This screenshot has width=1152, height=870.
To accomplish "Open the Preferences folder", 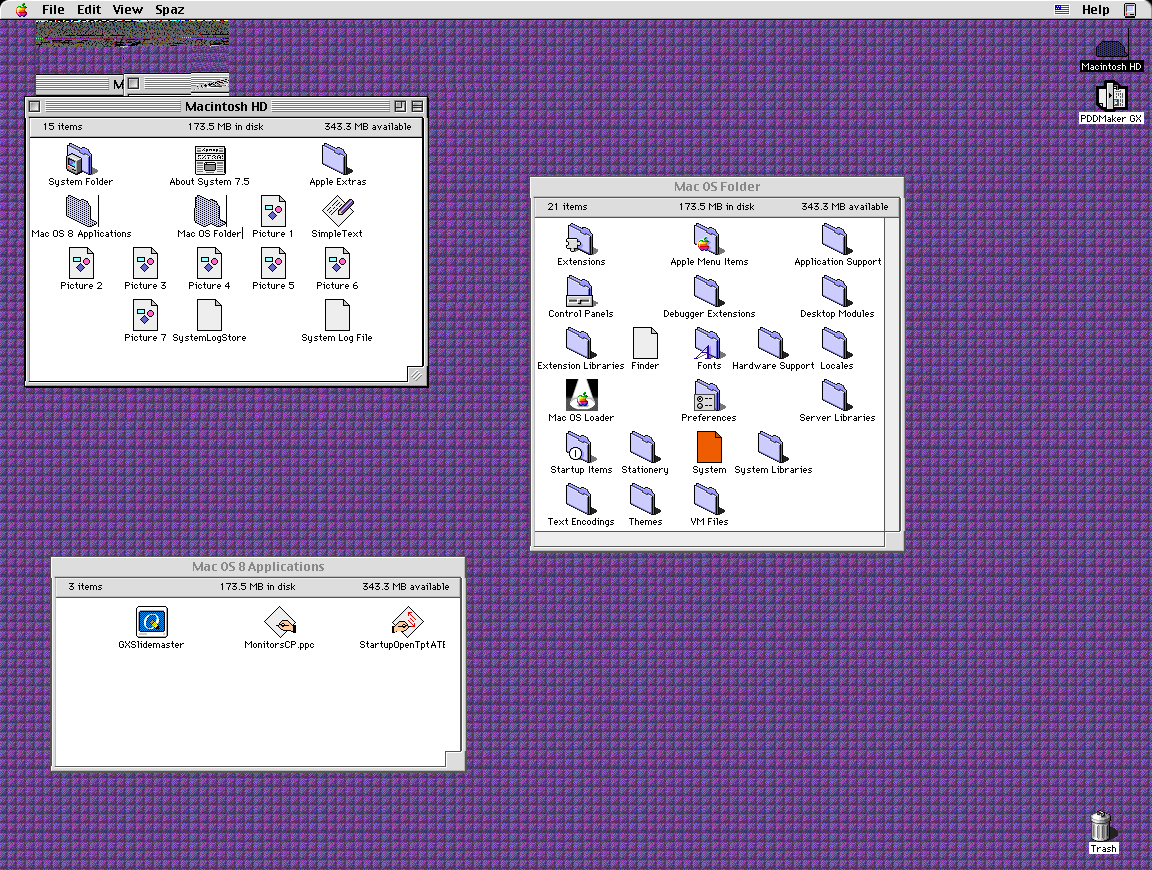I will coord(708,396).
